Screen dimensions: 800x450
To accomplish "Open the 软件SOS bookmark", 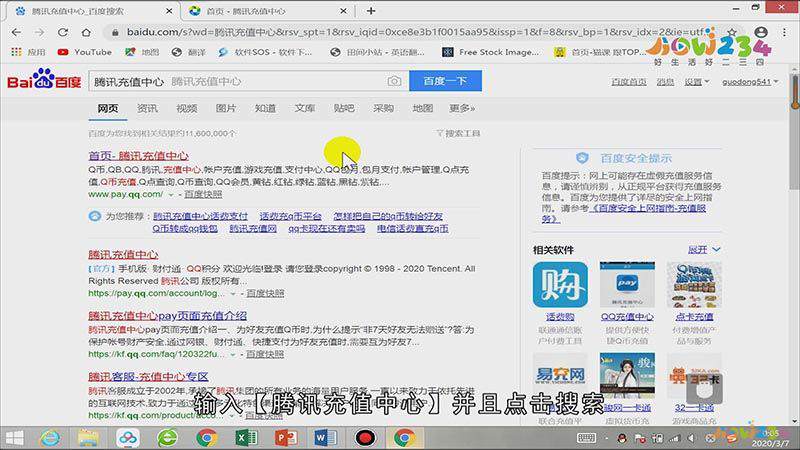I will pyautogui.click(x=265, y=52).
